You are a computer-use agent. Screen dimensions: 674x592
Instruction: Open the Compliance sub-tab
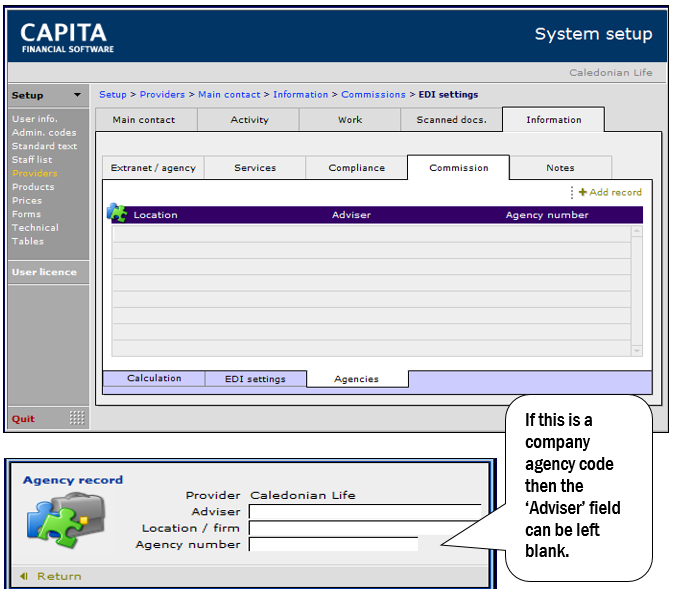tap(356, 168)
